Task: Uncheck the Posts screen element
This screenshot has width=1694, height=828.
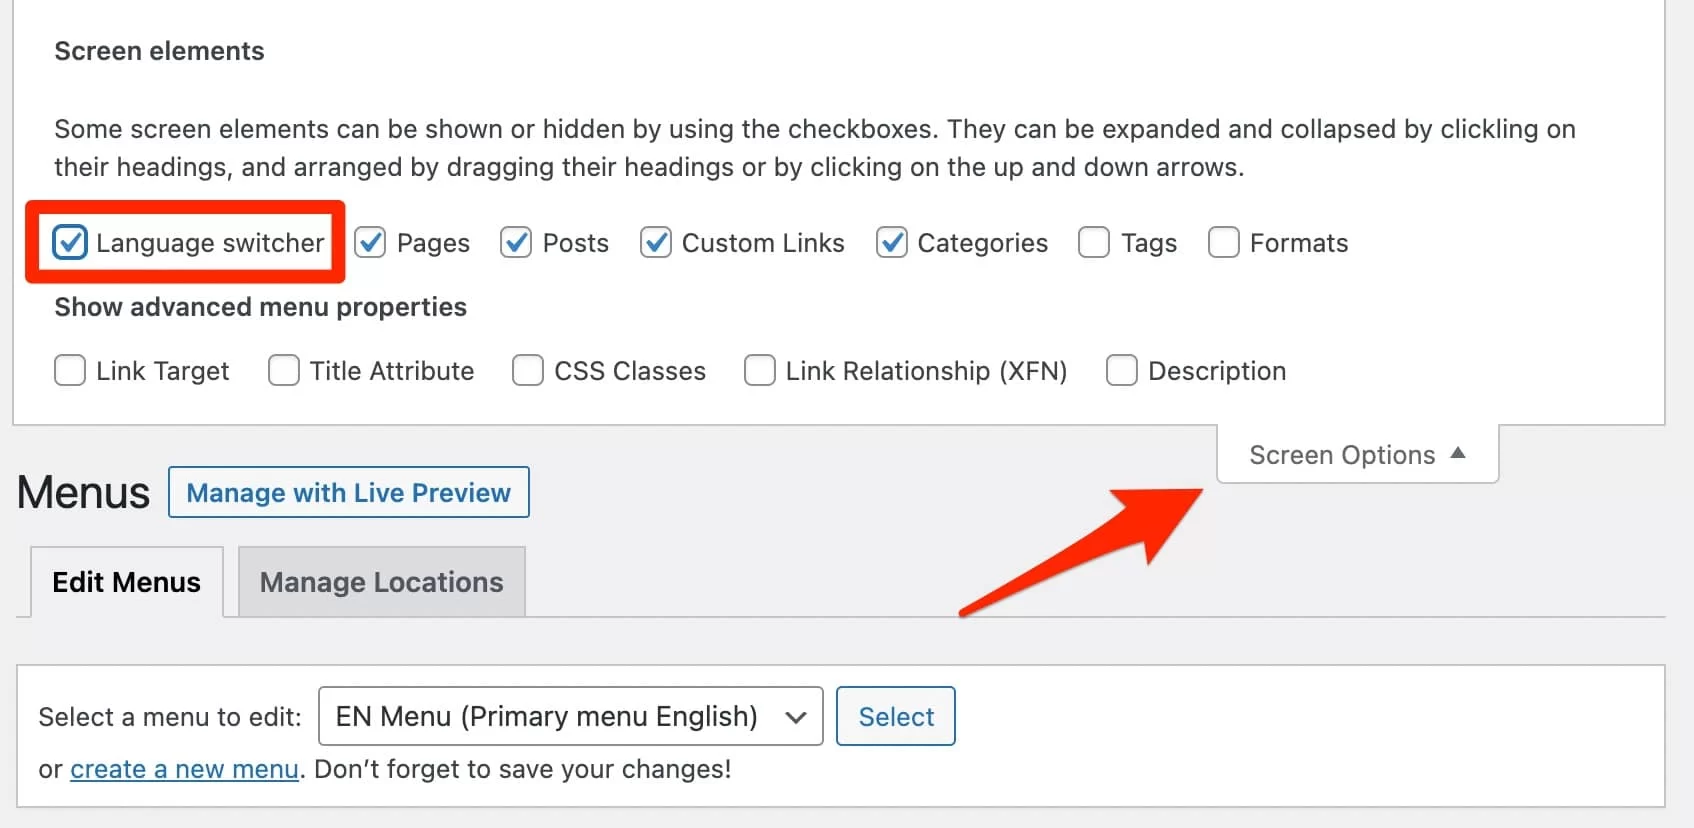Action: point(516,242)
